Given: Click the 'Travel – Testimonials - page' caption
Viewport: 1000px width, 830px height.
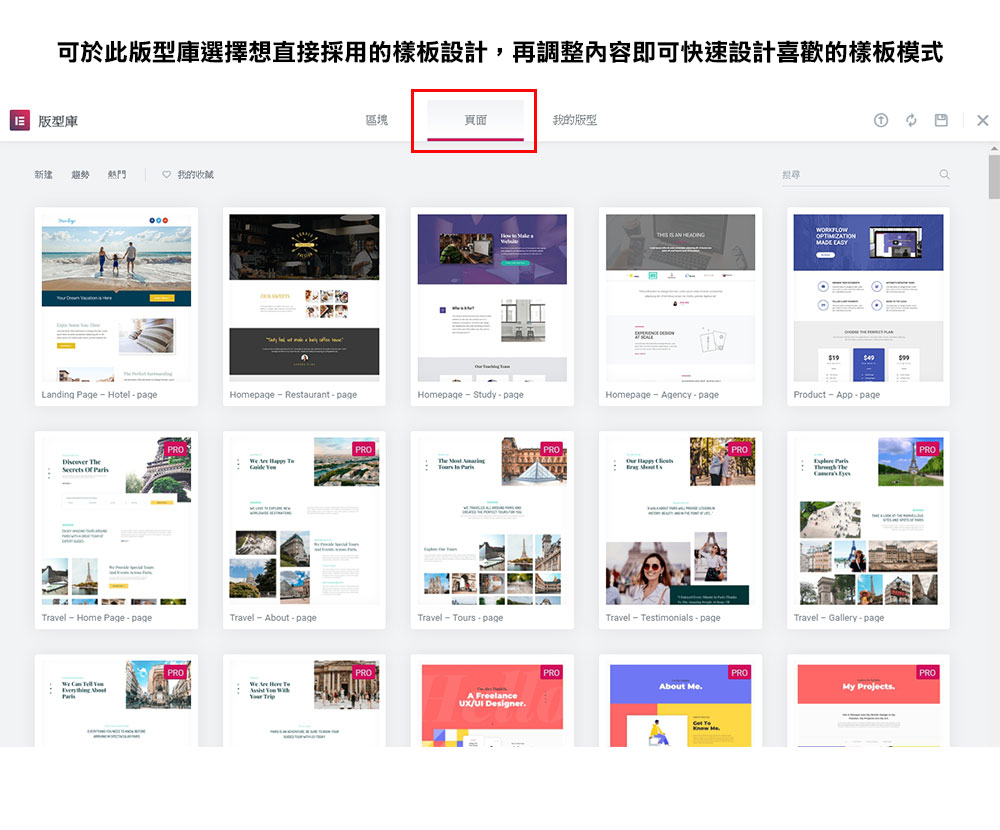Looking at the screenshot, I should (x=663, y=618).
